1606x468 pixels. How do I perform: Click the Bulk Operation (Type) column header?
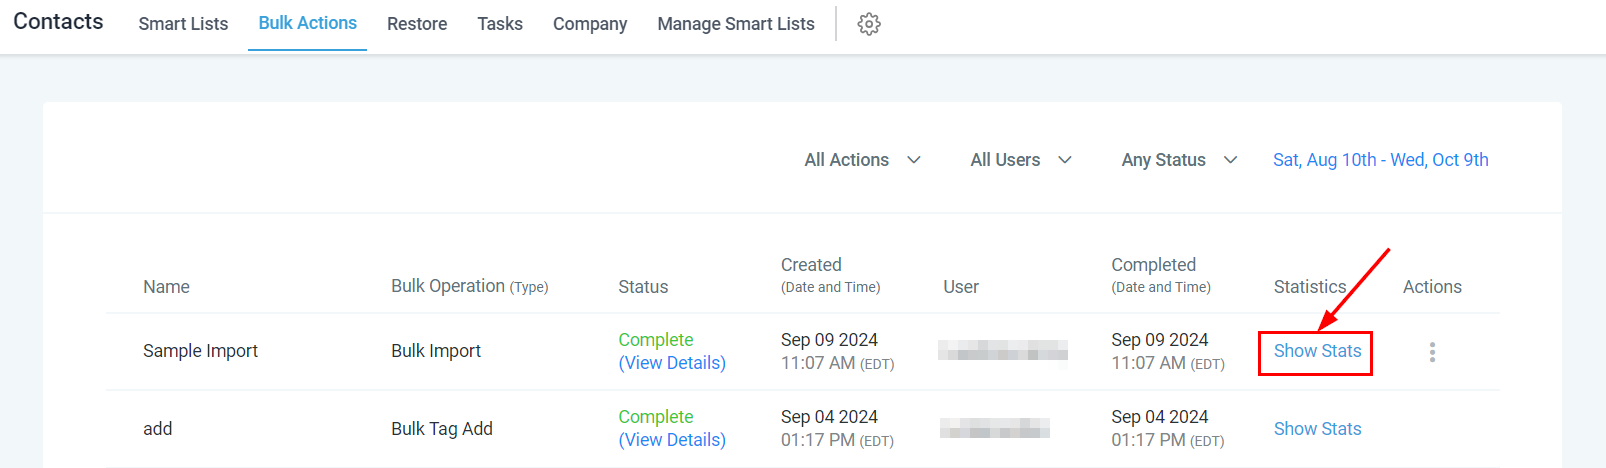pyautogui.click(x=469, y=286)
